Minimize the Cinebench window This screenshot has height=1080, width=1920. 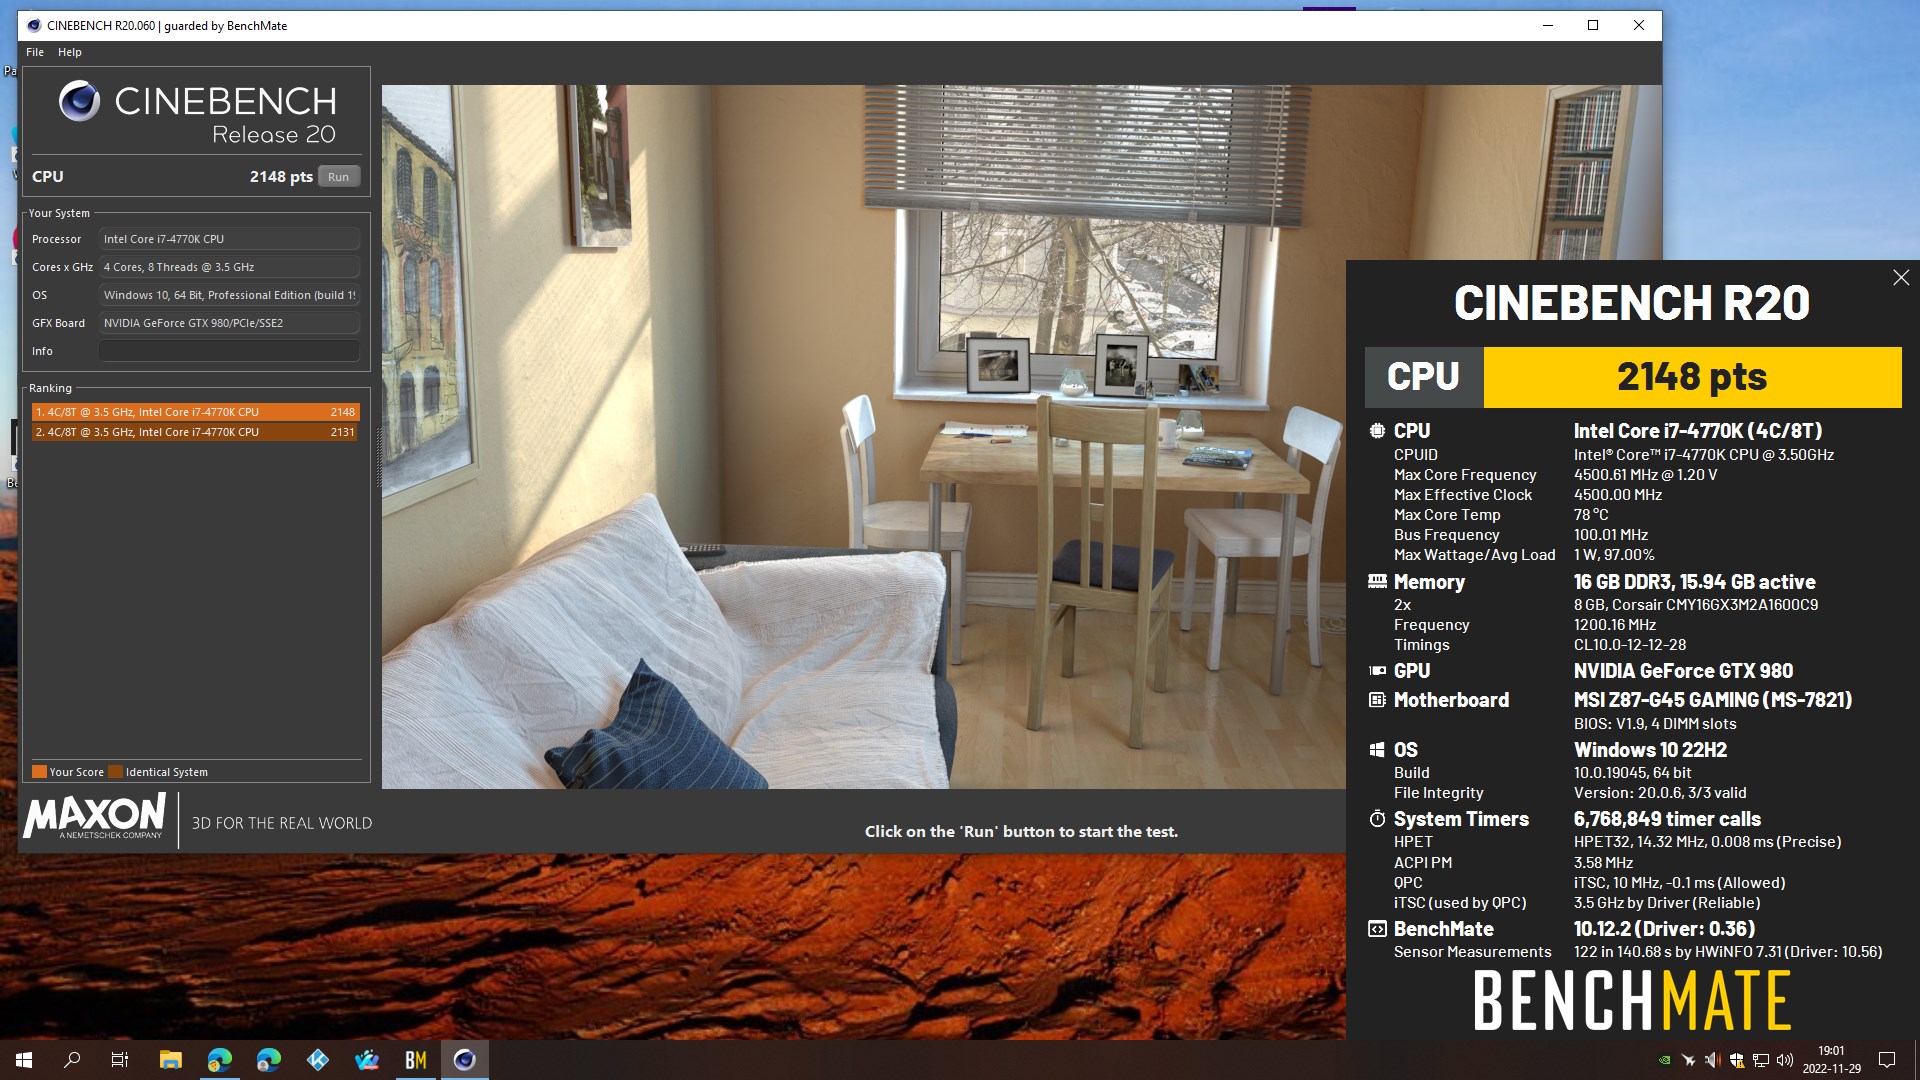[1548, 26]
